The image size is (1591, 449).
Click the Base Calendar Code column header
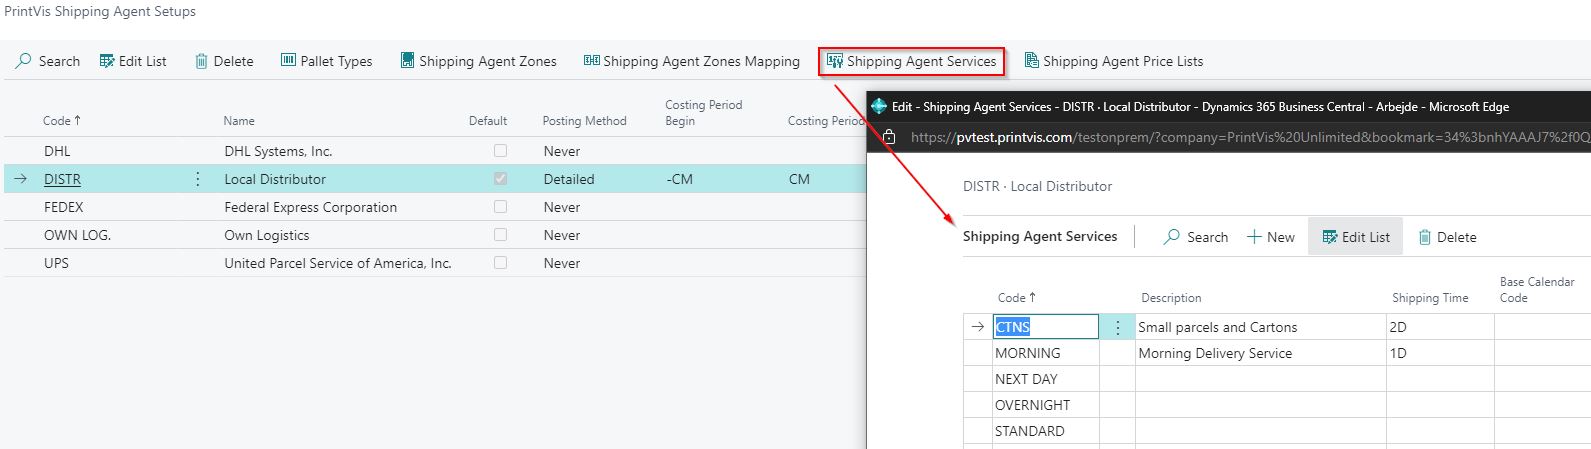(x=1537, y=290)
